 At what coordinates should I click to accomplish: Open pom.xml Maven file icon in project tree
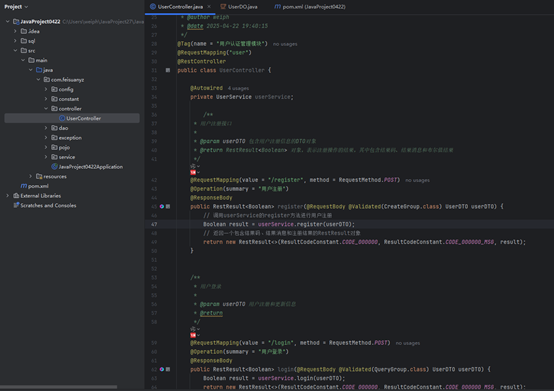pyautogui.click(x=24, y=186)
